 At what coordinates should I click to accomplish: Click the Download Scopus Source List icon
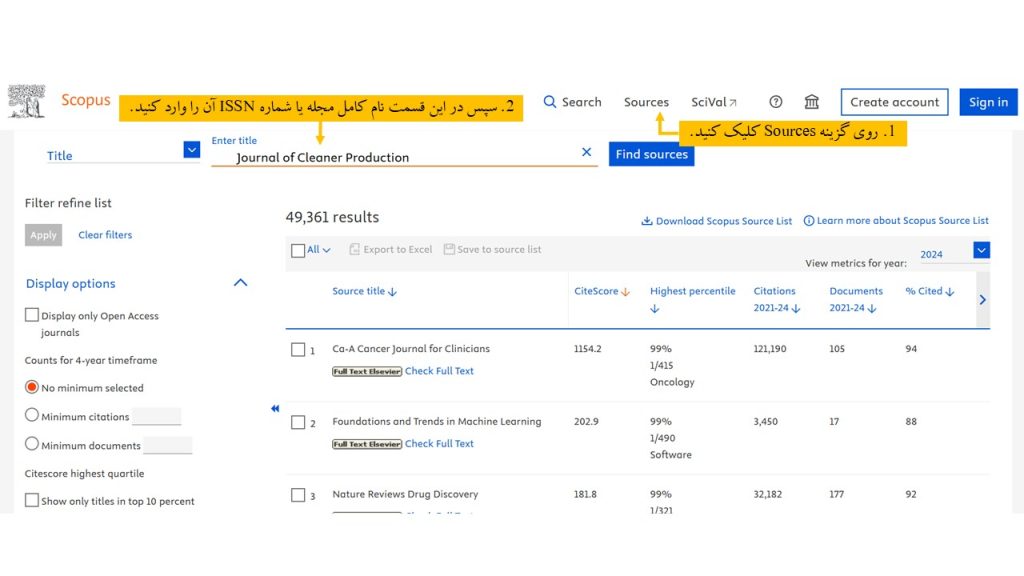tap(647, 221)
